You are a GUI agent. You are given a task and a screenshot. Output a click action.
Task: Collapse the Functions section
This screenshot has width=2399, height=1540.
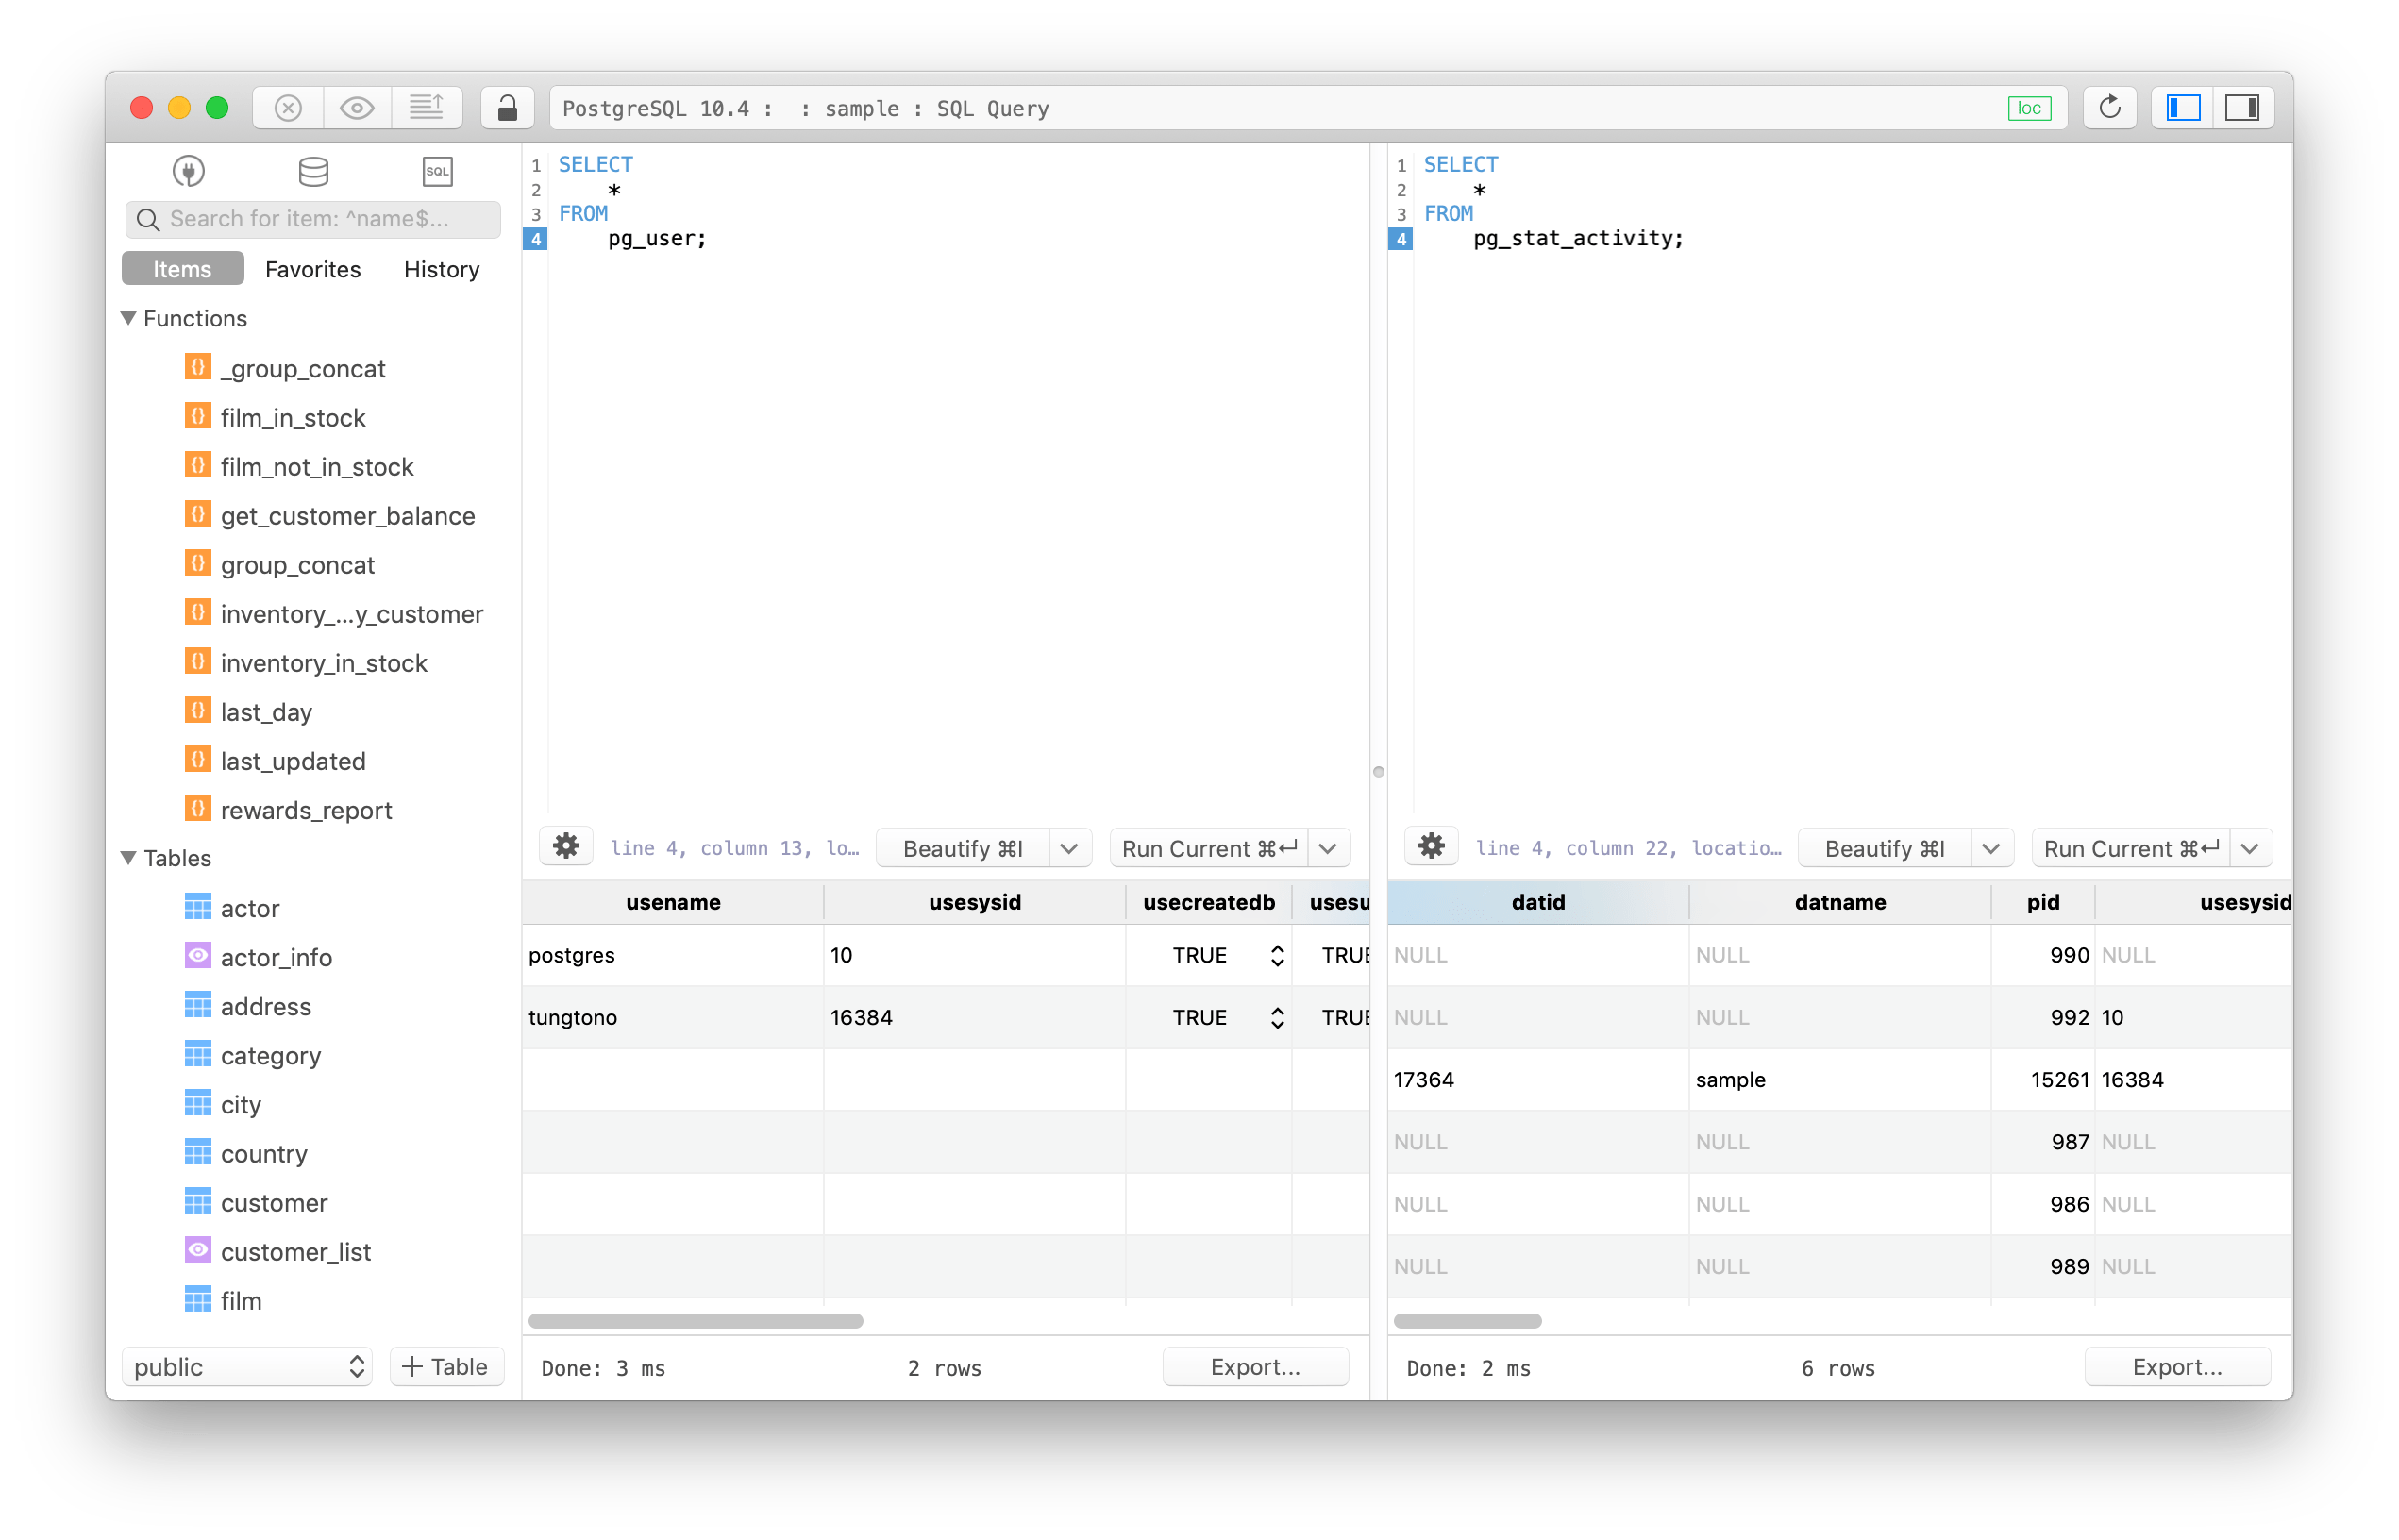point(129,318)
